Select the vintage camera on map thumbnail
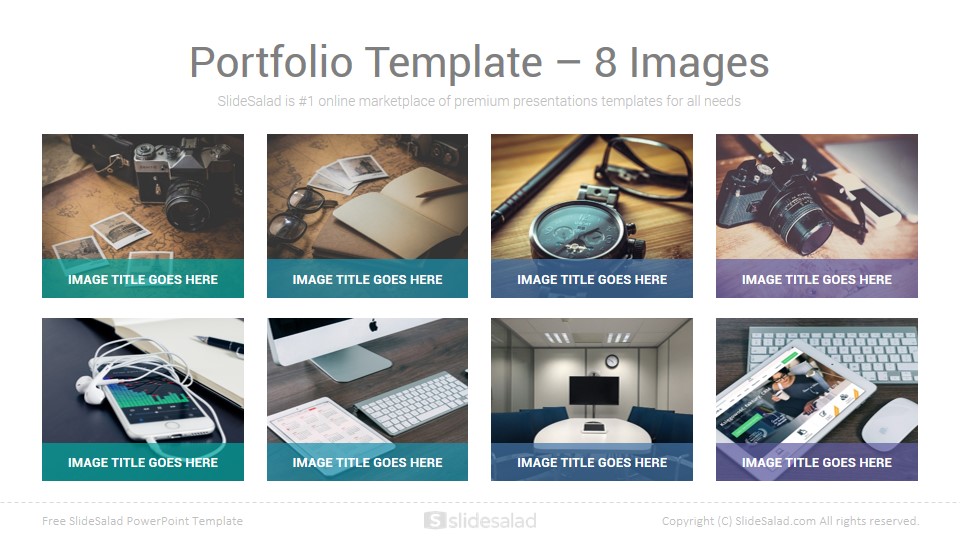This screenshot has width=960, height=540. 143,197
